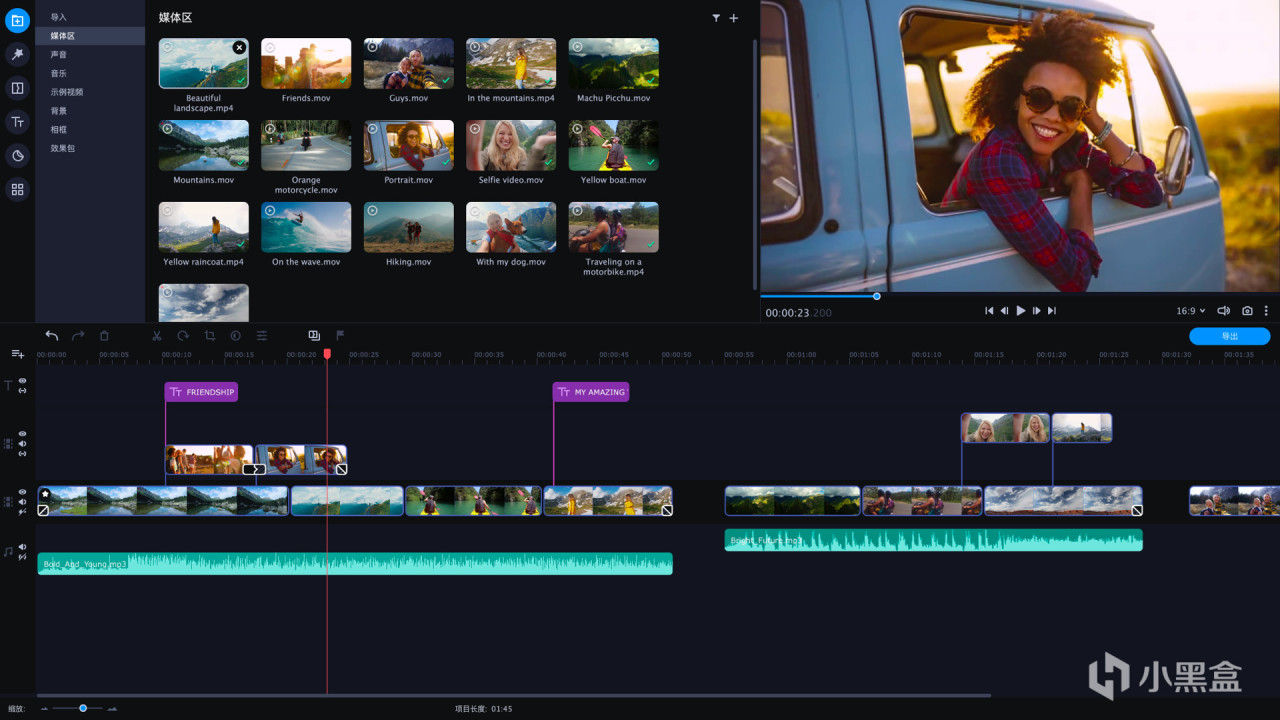This screenshot has height=720, width=1280.
Task: Activate the crop tool
Action: tap(209, 336)
